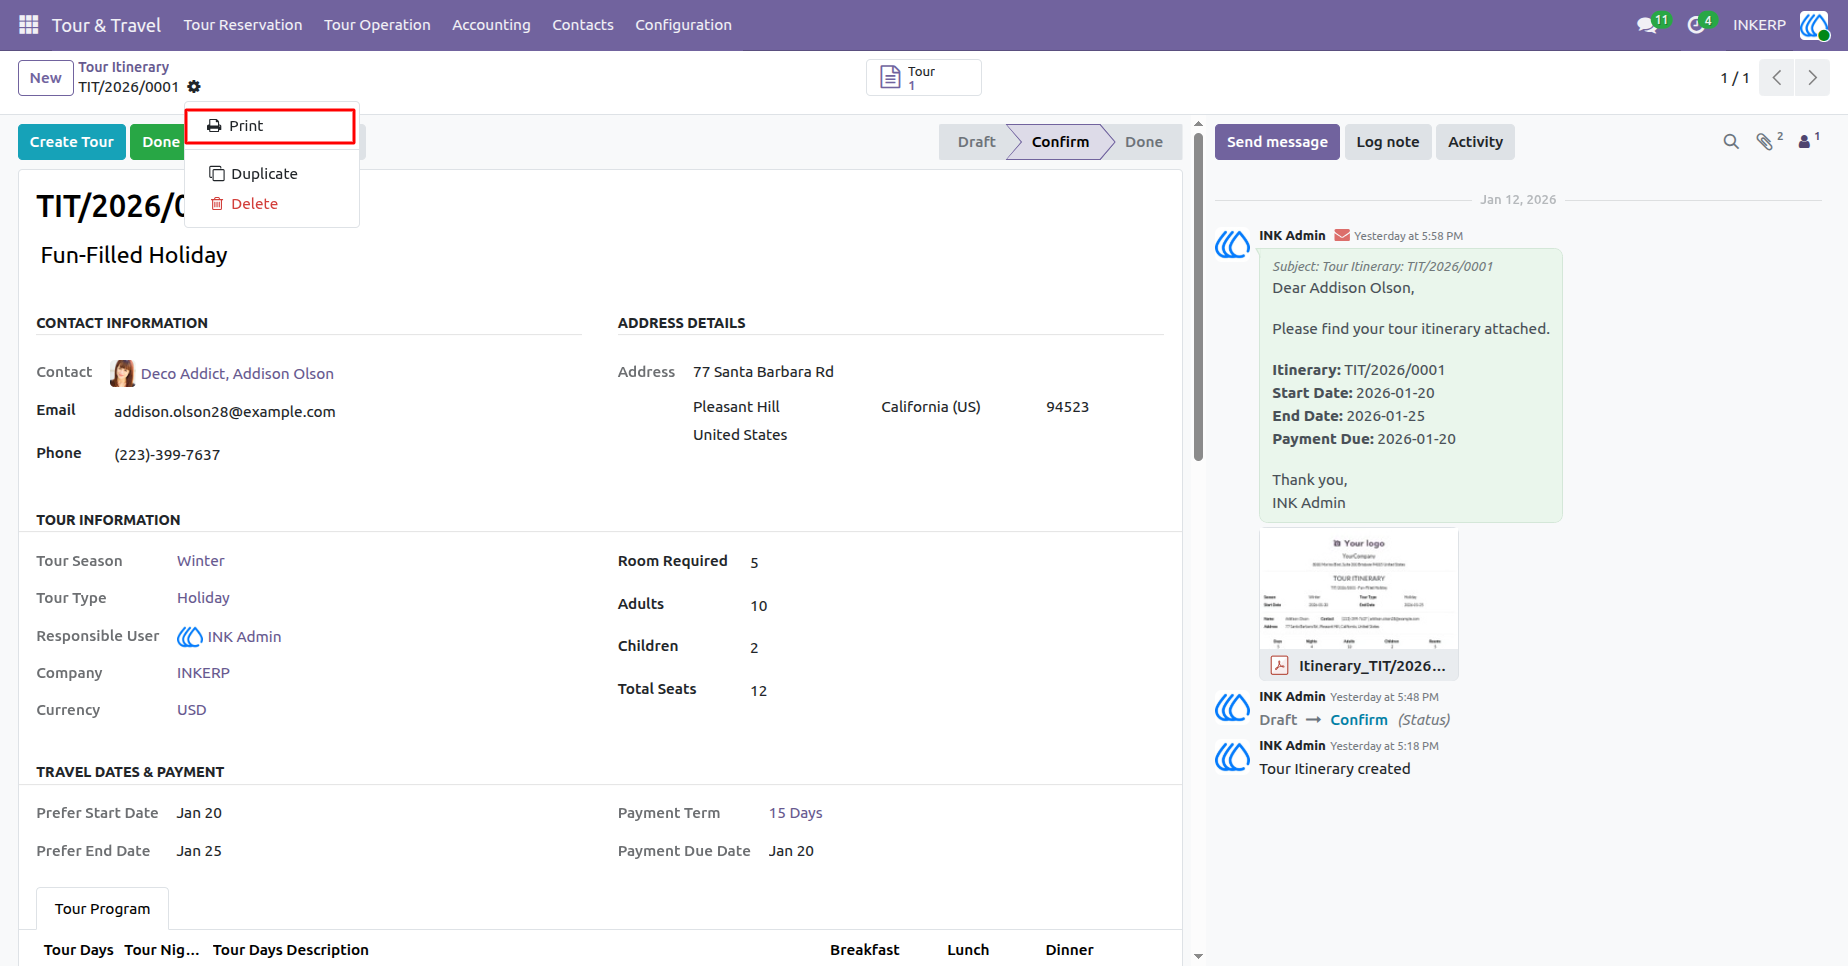Set status to Draft in the statusbar
The height and width of the screenshot is (966, 1848).
pyautogui.click(x=975, y=142)
